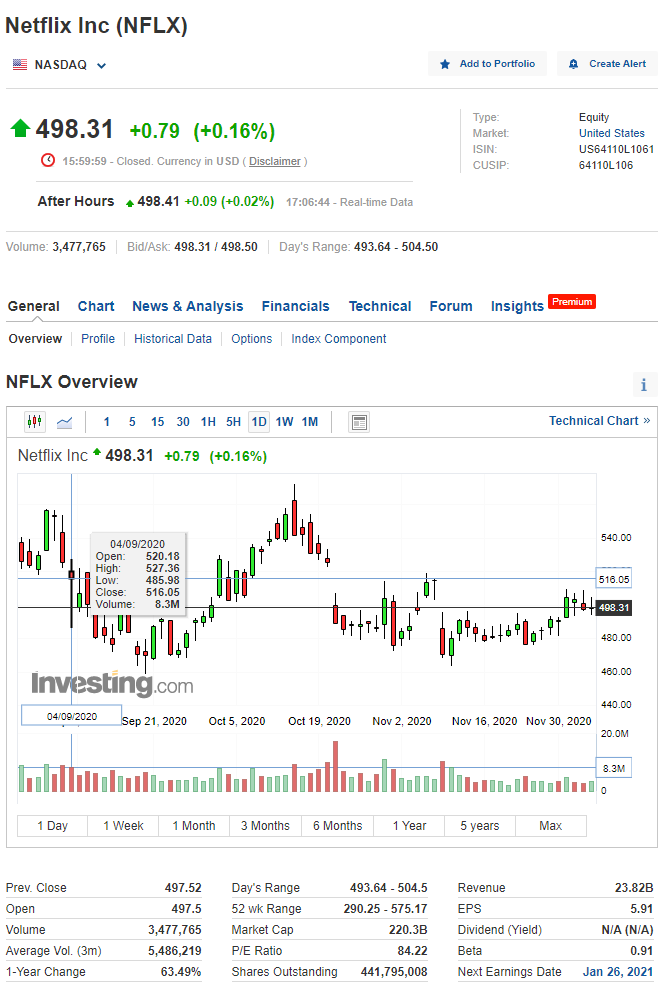Click the 1-Year Change value 63.49%
The height and width of the screenshot is (996, 670).
181,972
